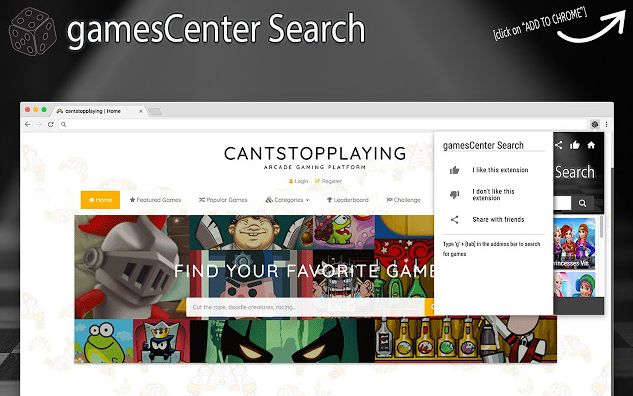Screen dimensions: 633x396
Task: Click the share icon beside Share with friends
Action: (455, 220)
